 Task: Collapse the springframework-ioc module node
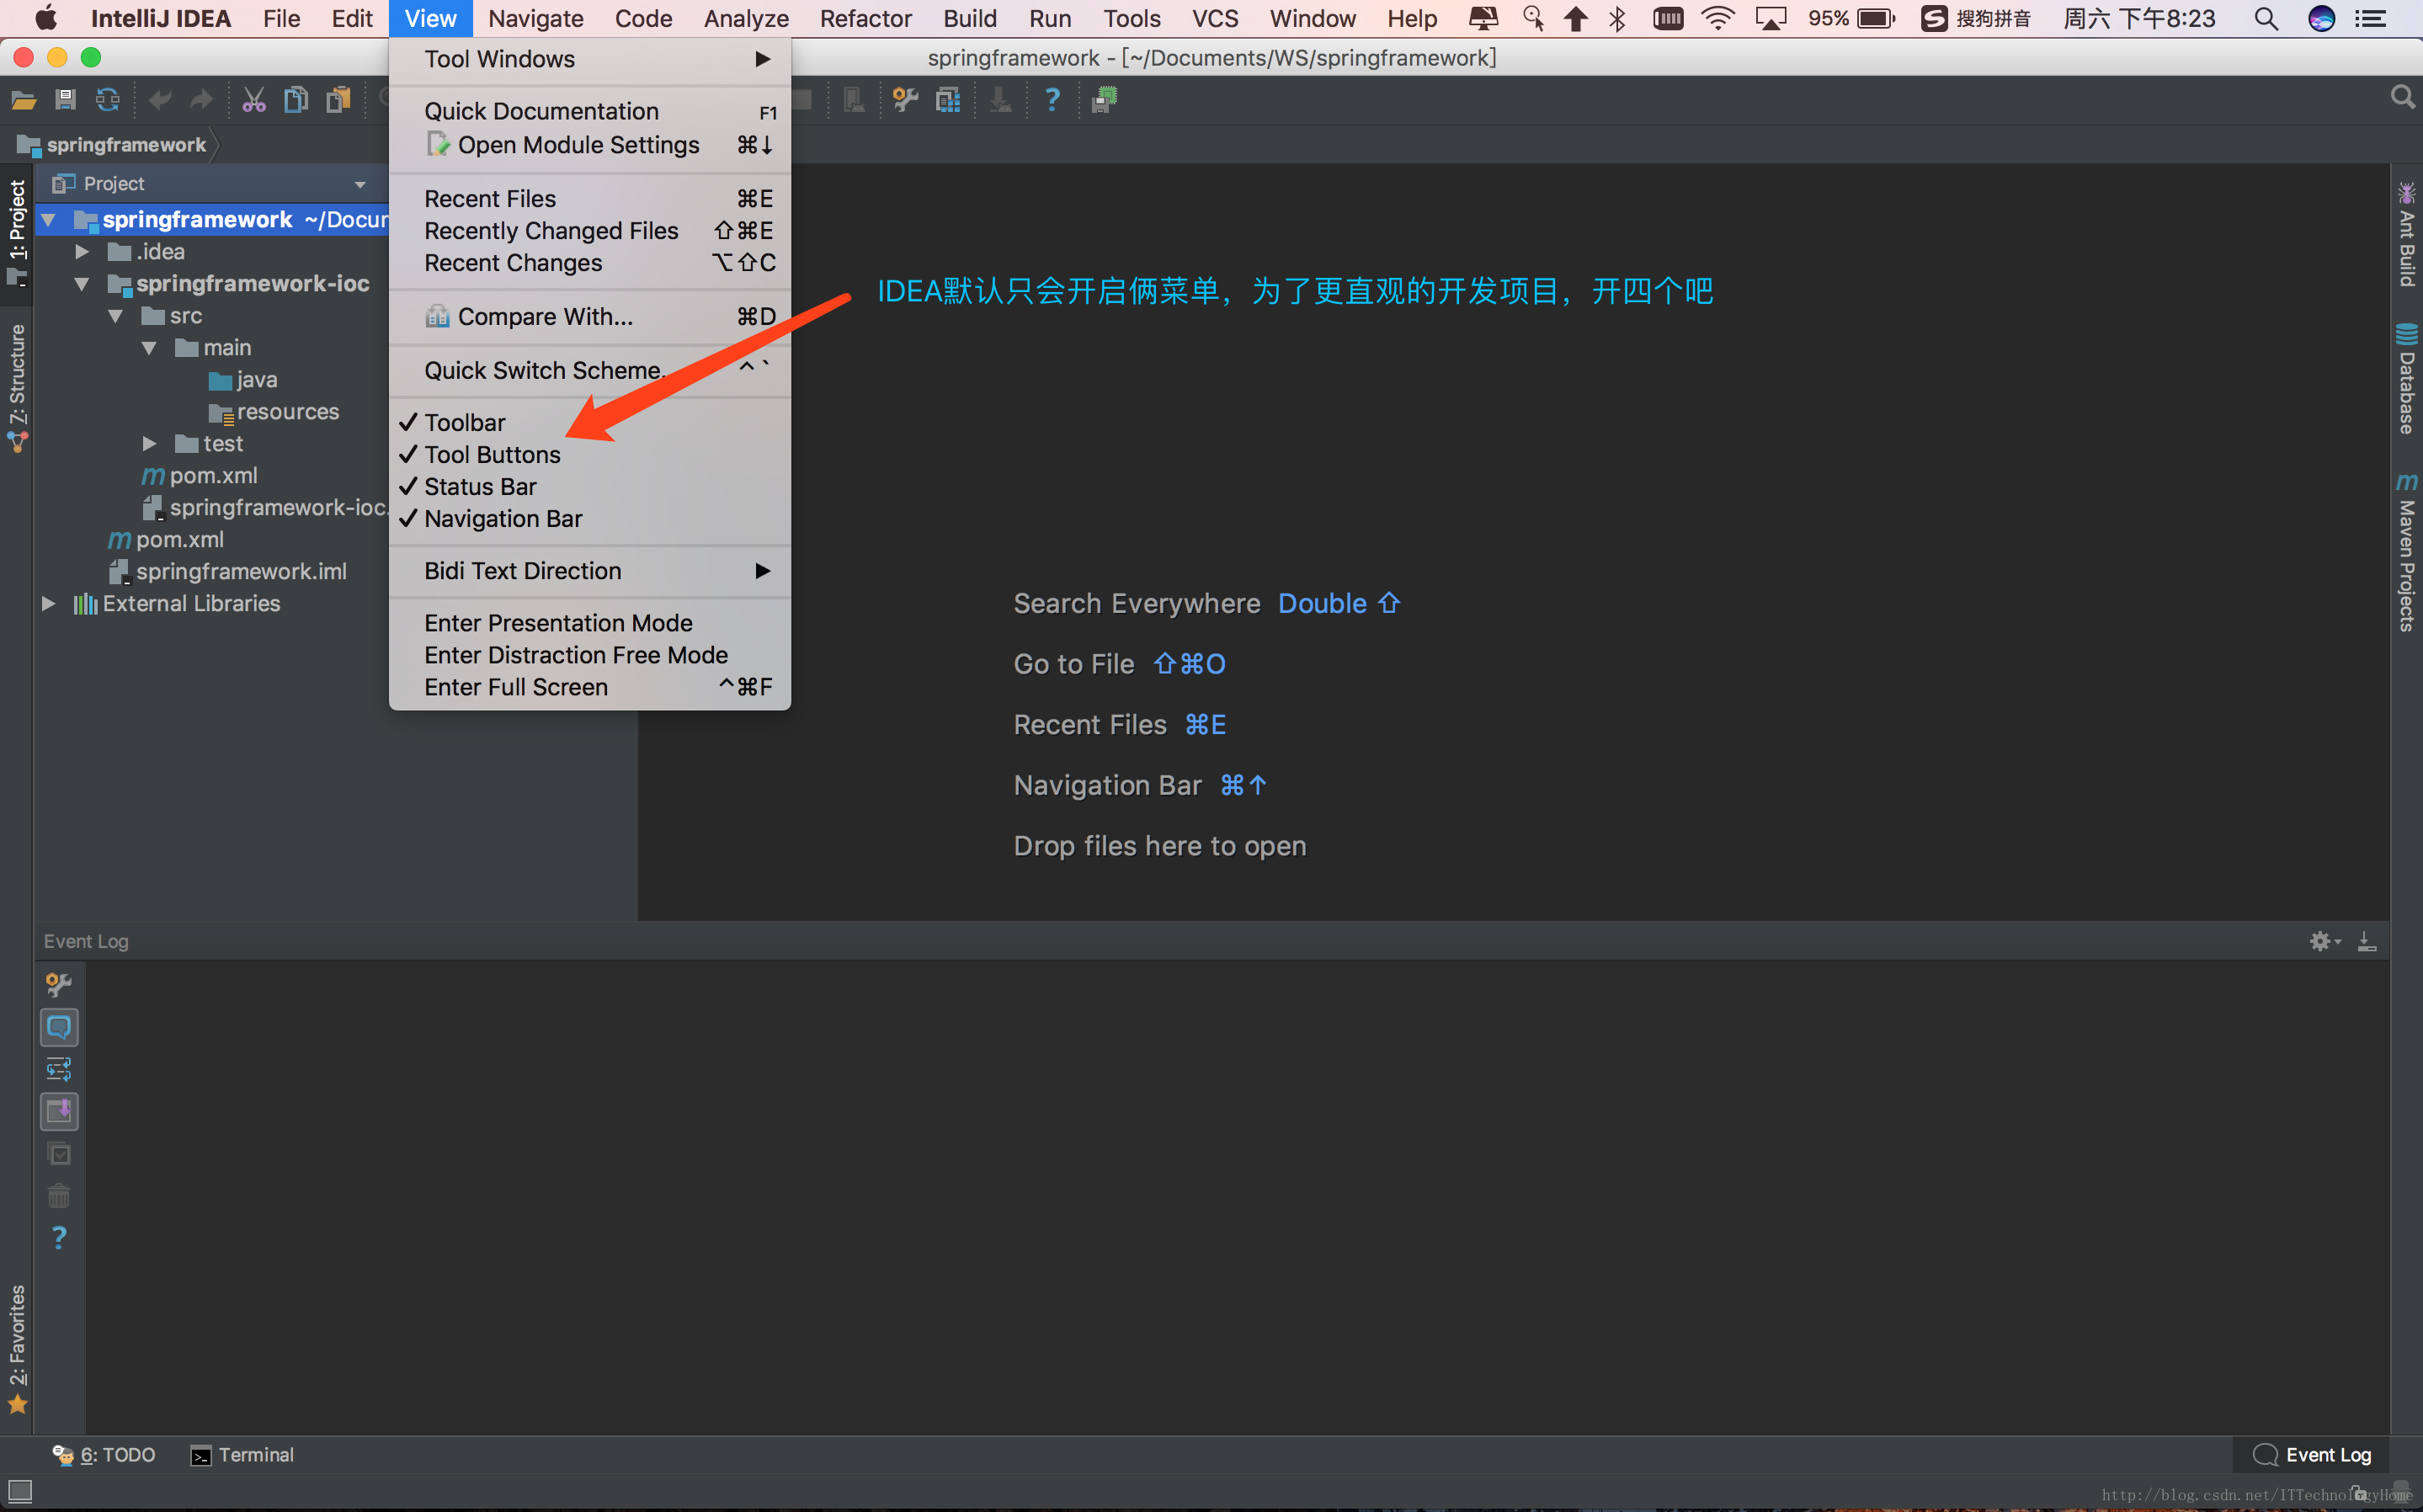tap(83, 284)
